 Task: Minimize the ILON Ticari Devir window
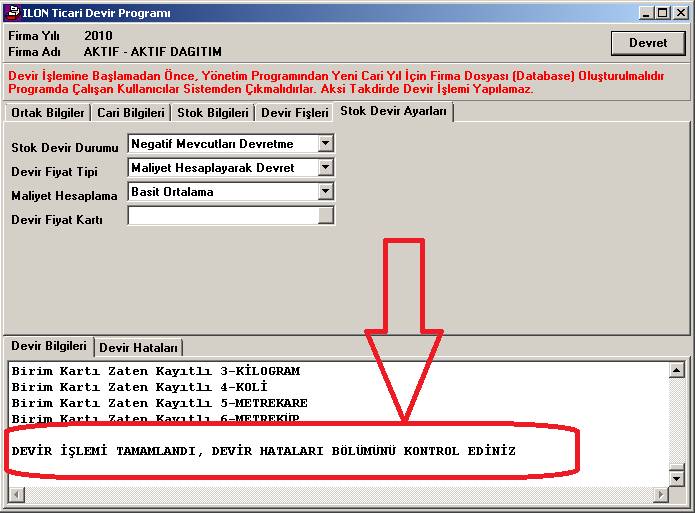pyautogui.click(x=646, y=13)
